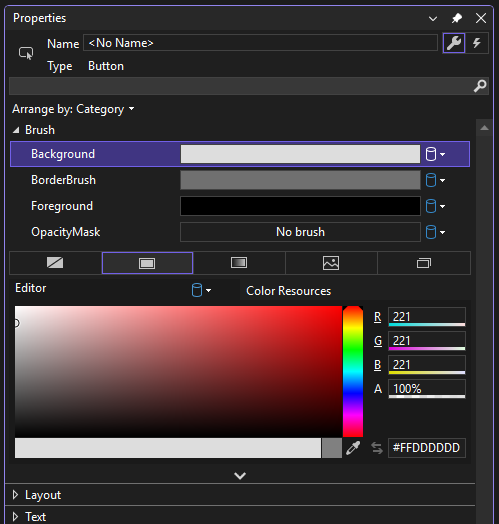Select the Foreground property label
The image size is (499, 524).
(62, 206)
